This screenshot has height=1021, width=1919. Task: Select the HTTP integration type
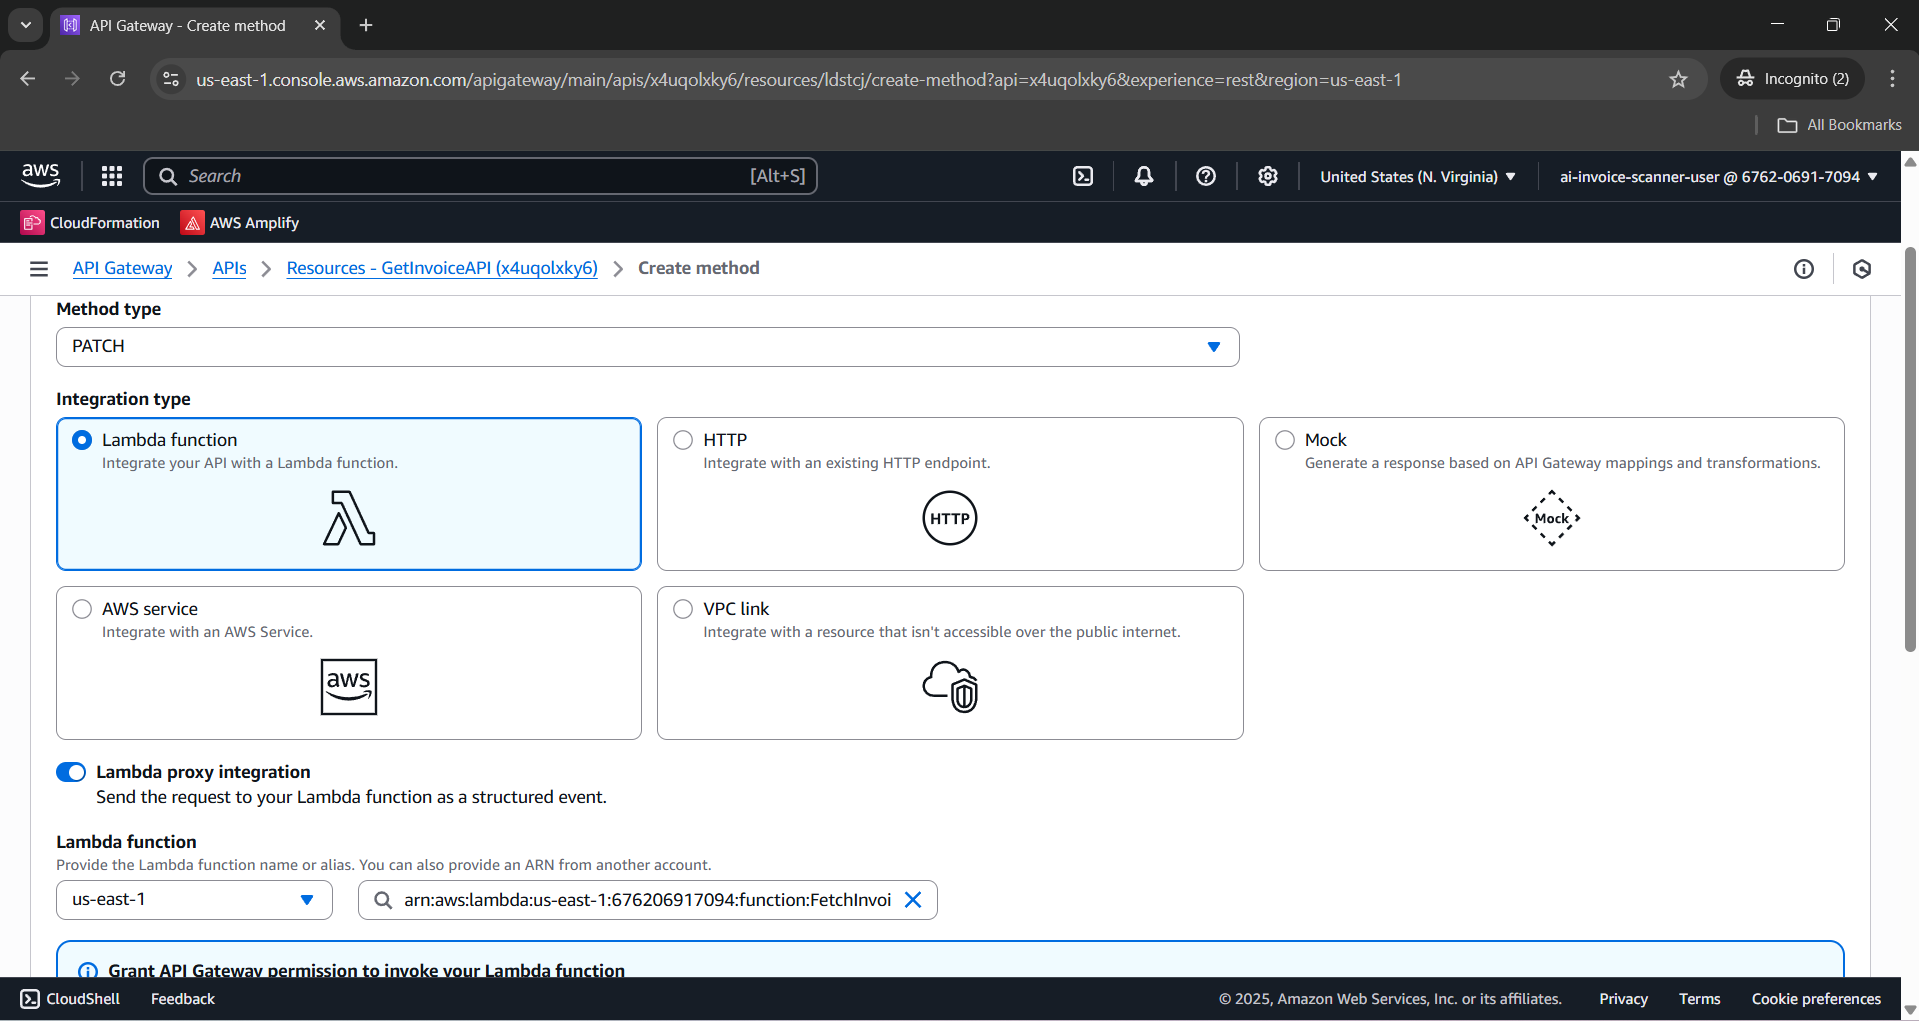pyautogui.click(x=683, y=440)
